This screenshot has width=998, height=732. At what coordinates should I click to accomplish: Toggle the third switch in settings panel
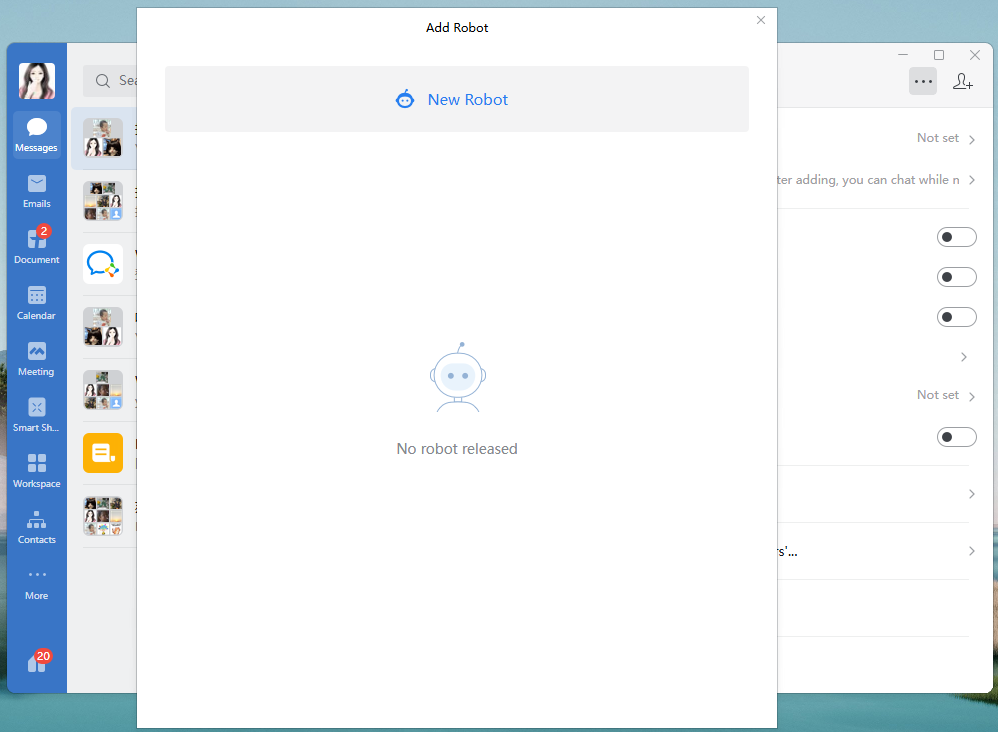956,317
